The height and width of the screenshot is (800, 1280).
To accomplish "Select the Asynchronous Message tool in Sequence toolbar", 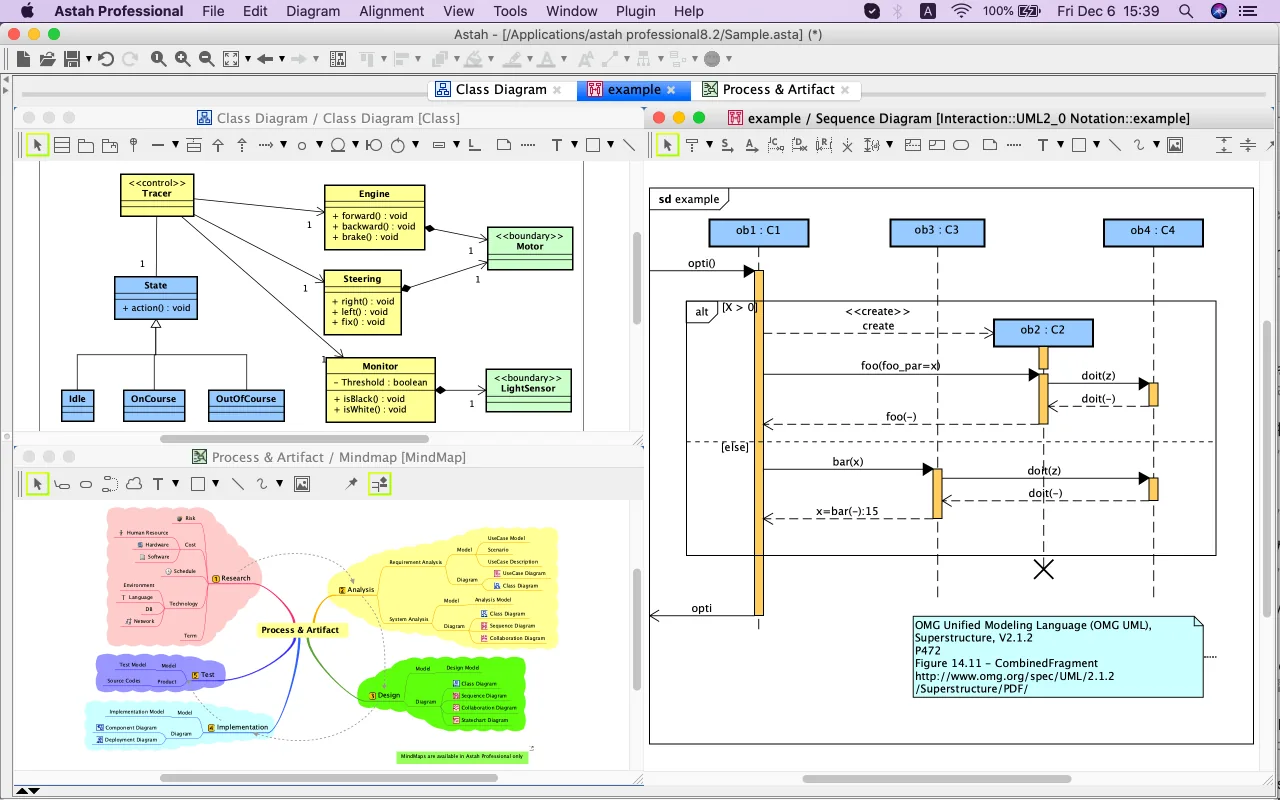I will (x=752, y=145).
